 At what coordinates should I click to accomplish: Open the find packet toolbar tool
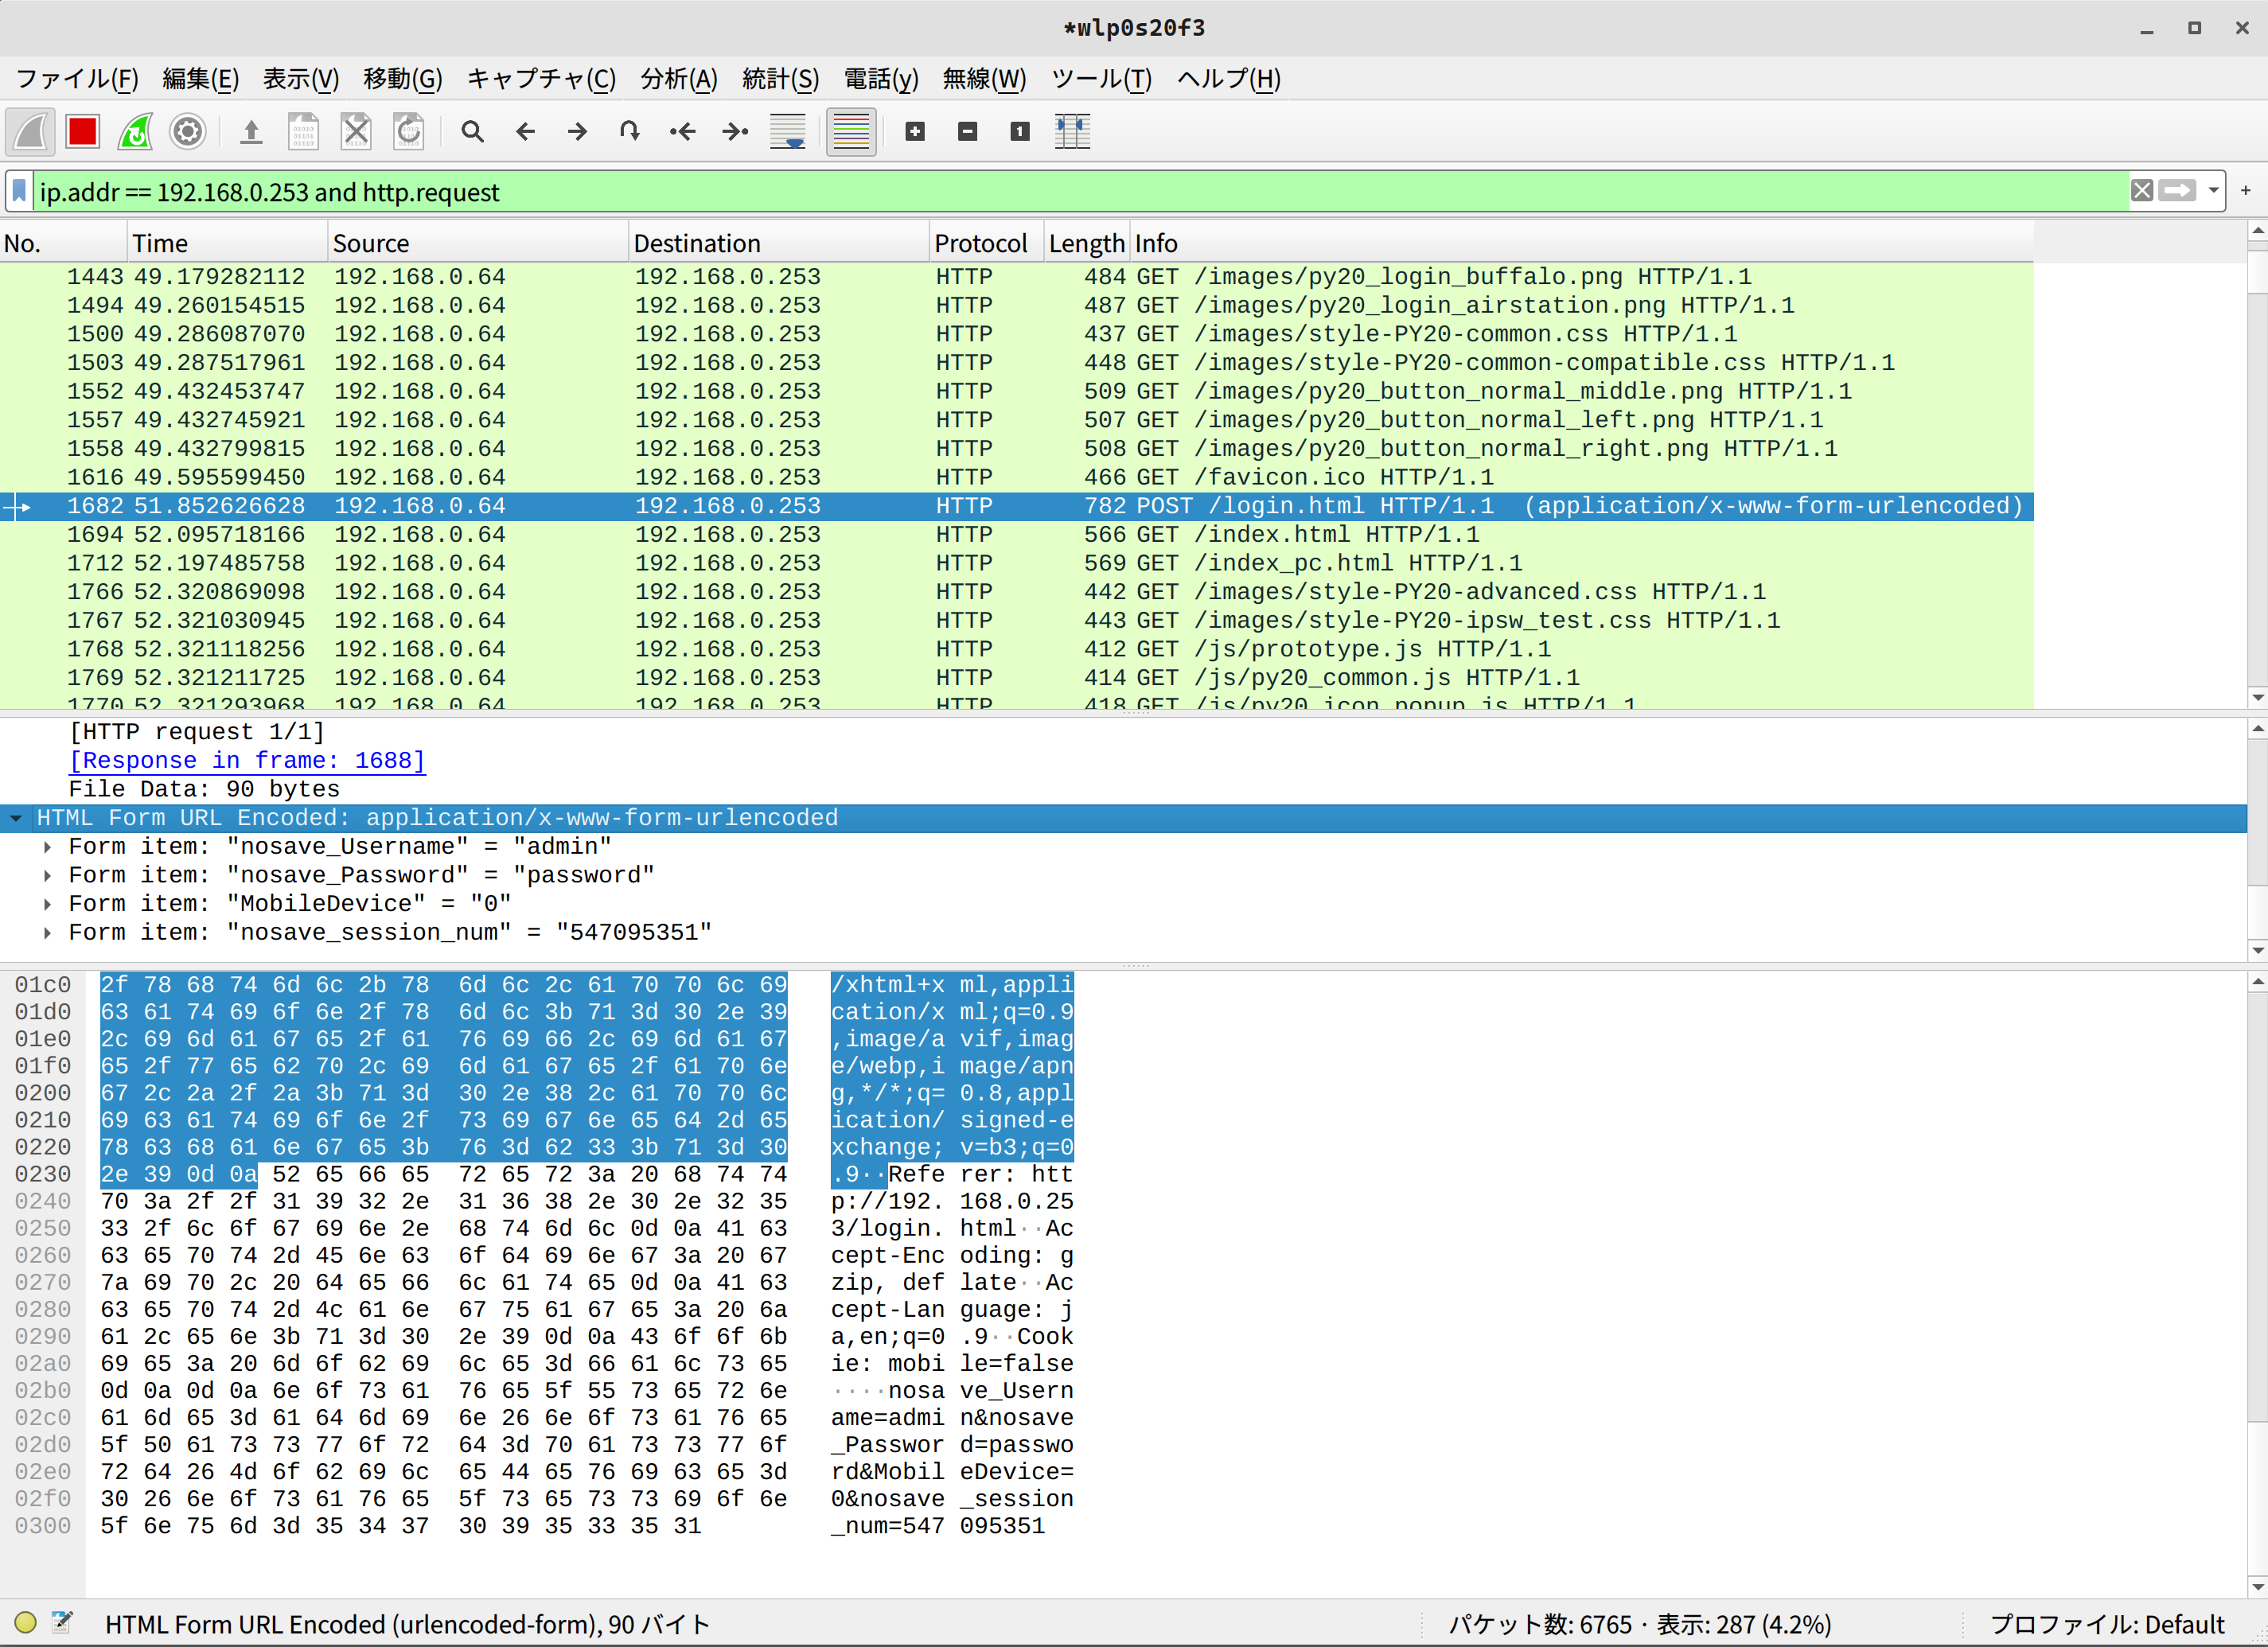[472, 131]
